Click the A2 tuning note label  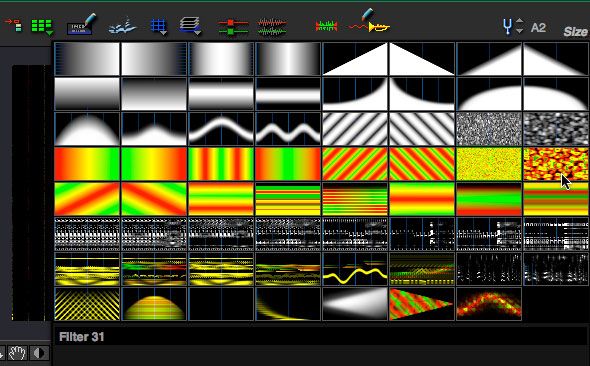(x=538, y=27)
